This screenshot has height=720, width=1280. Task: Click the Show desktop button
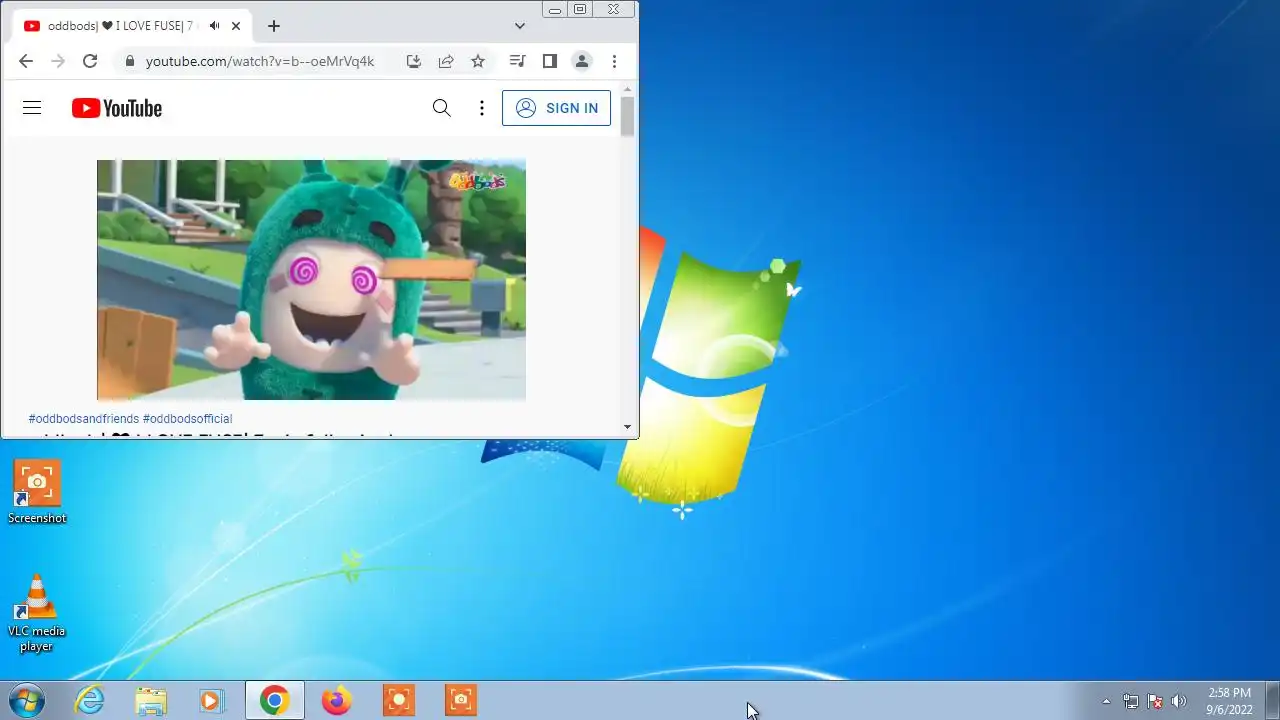tap(1272, 700)
